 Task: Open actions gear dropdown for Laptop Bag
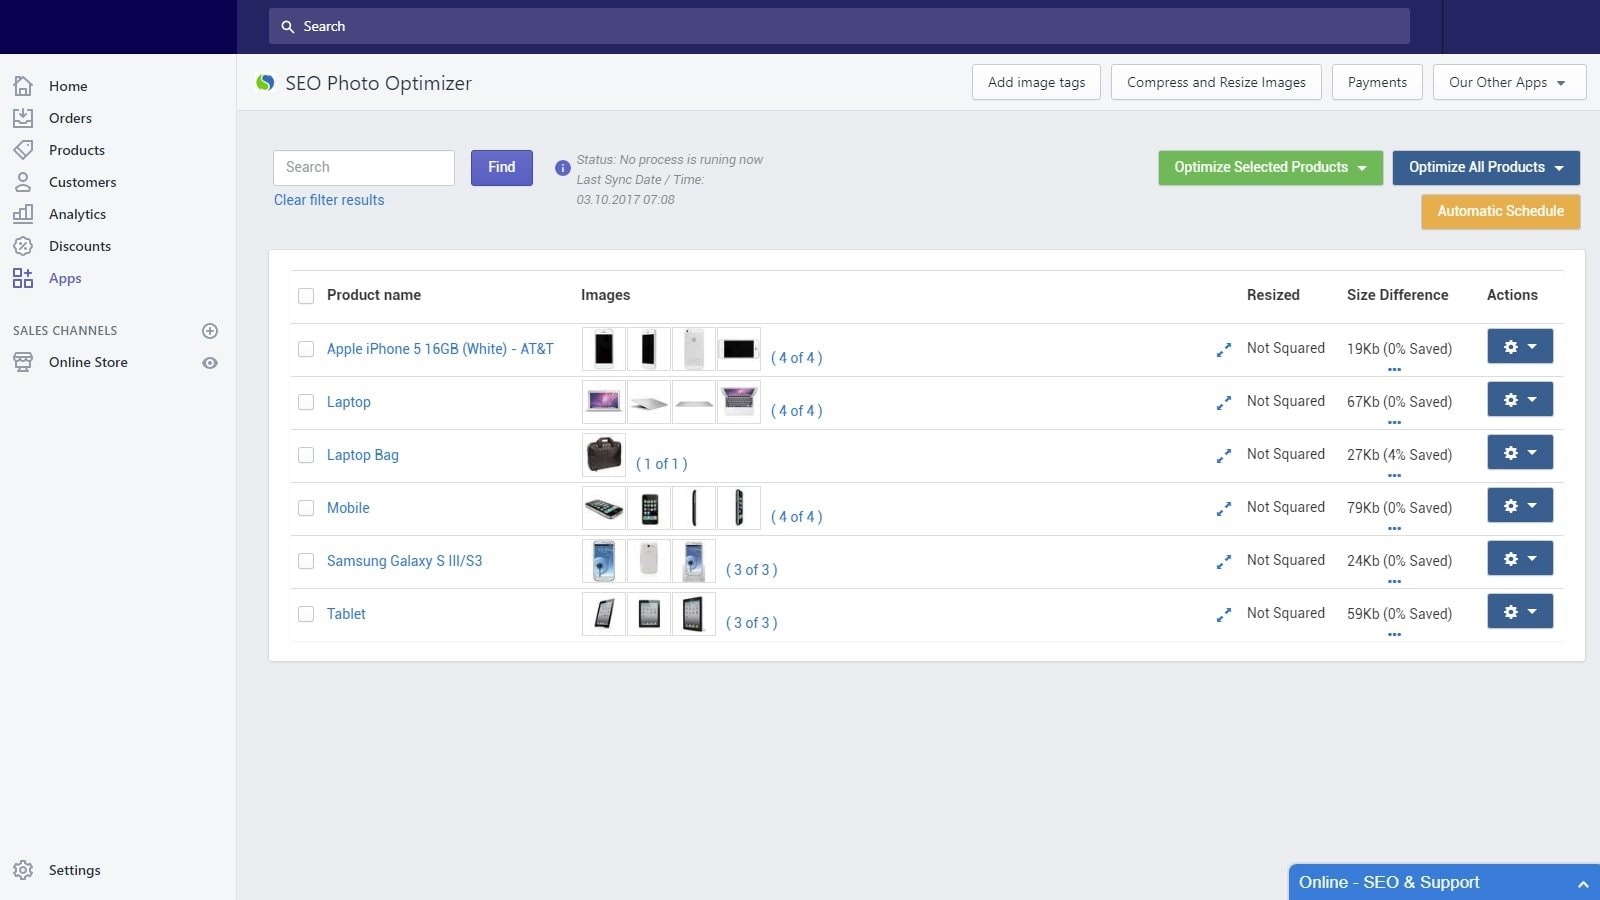pyautogui.click(x=1520, y=453)
